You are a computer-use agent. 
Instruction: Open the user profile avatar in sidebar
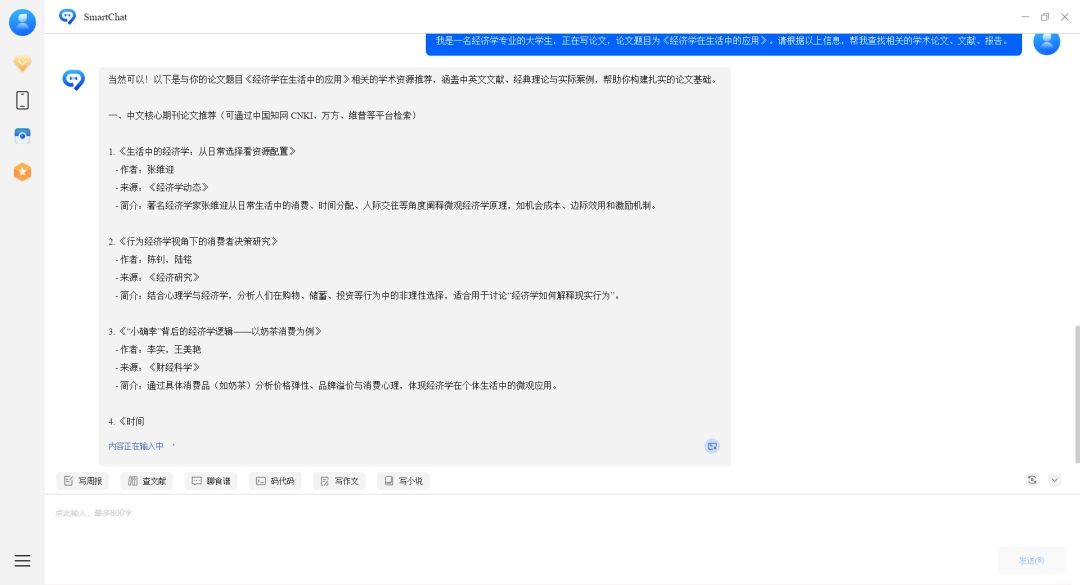point(22,22)
